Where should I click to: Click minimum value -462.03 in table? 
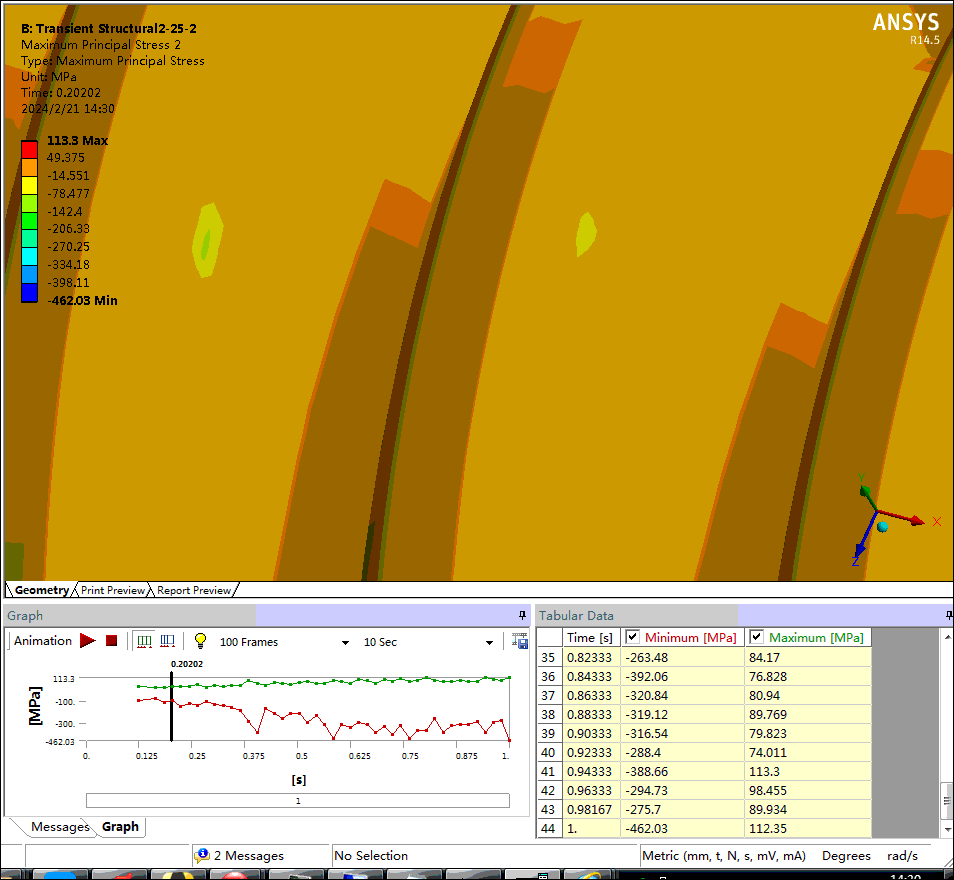pos(683,828)
